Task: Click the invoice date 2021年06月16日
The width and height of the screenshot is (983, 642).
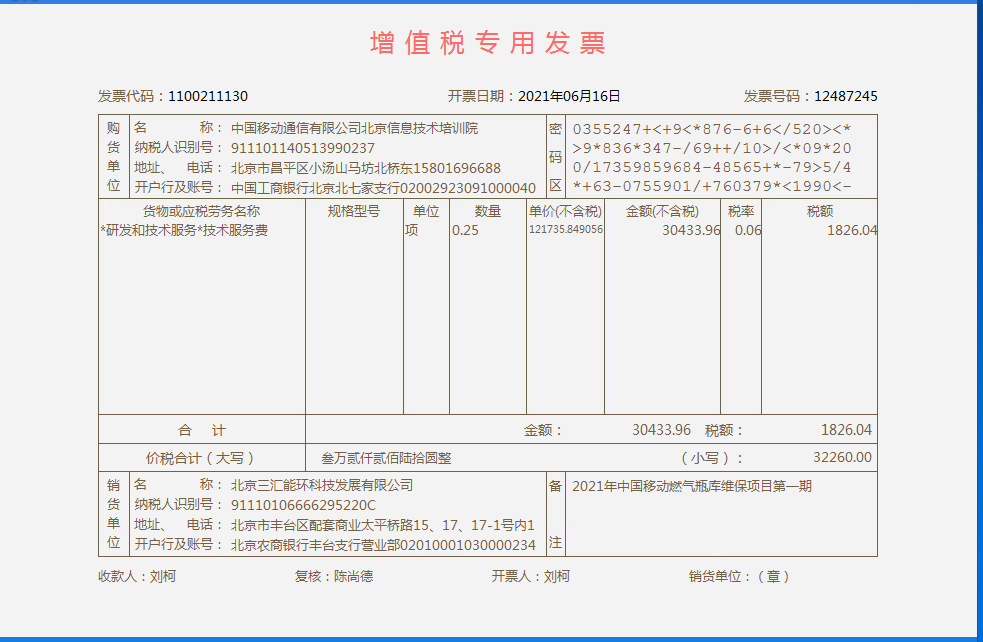Action: pos(569,96)
